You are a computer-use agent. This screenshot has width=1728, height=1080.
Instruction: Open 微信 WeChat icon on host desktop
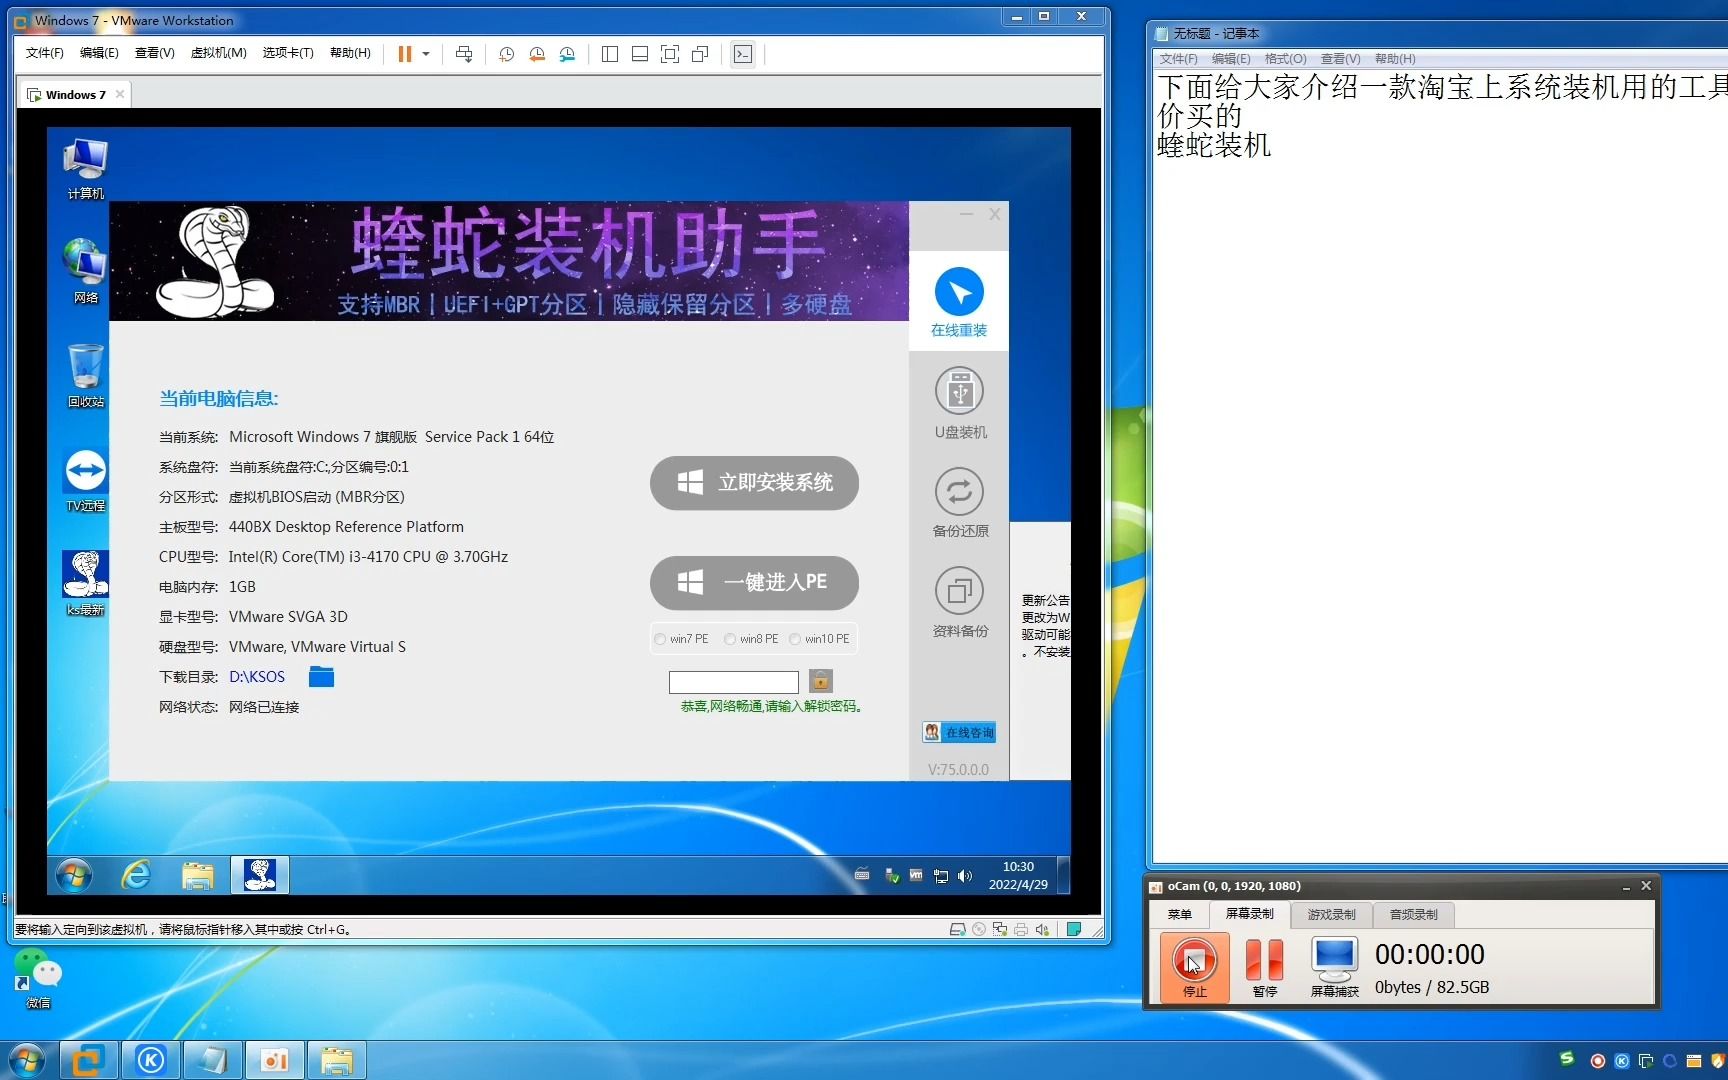(38, 979)
